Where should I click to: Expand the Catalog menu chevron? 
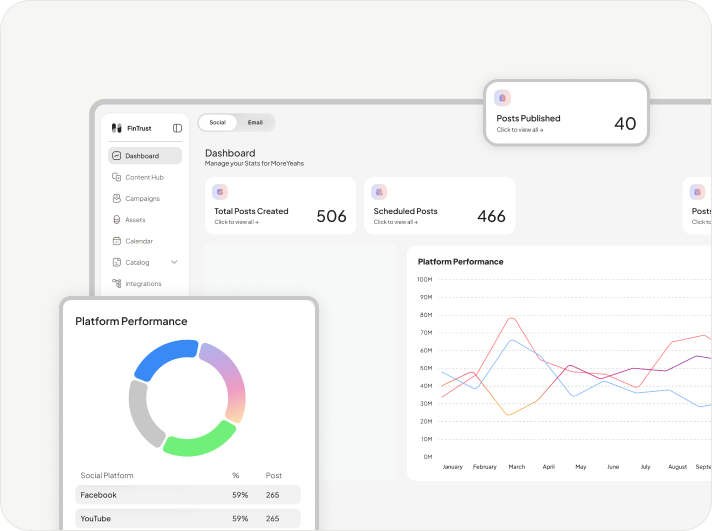pos(174,262)
